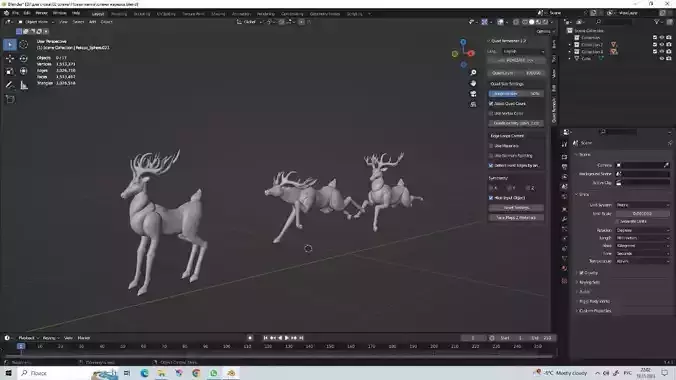Open the View Layer properties tab icon

pyautogui.click(x=564, y=176)
